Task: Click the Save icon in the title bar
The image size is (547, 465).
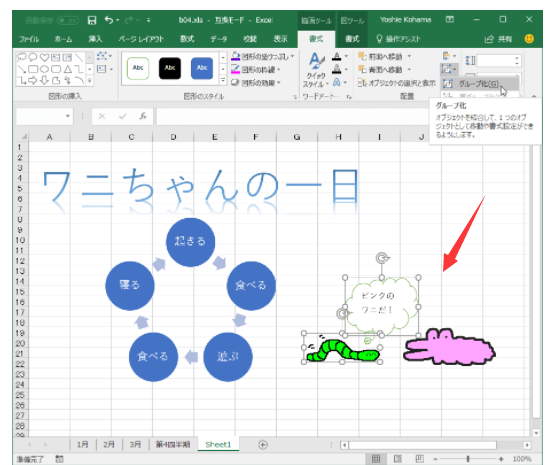Action: click(92, 20)
